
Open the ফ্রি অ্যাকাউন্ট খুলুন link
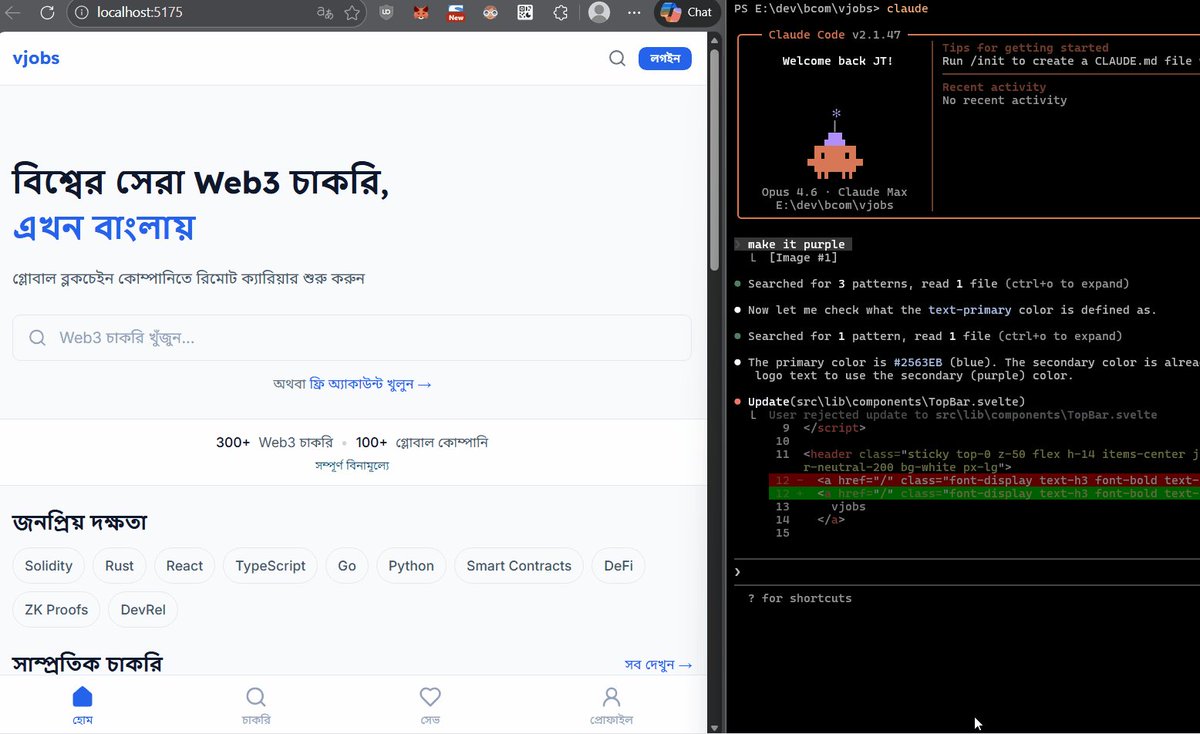[x=371, y=384]
